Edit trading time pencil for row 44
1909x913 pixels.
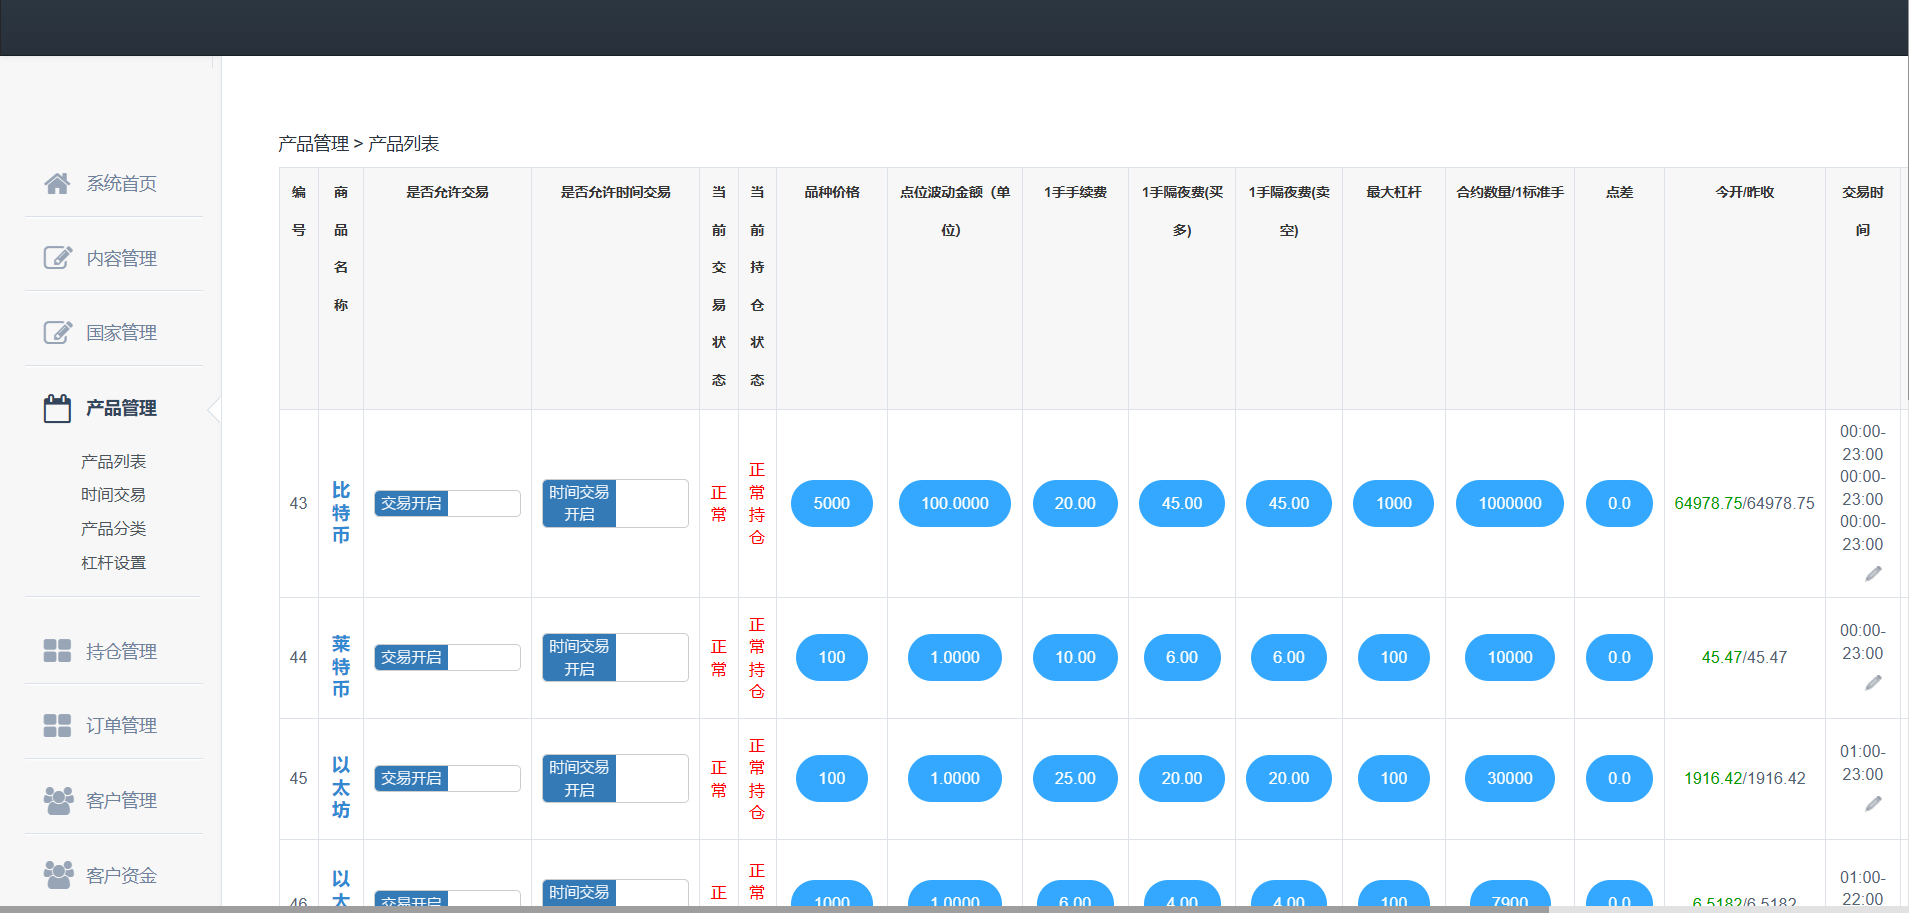pos(1873,683)
